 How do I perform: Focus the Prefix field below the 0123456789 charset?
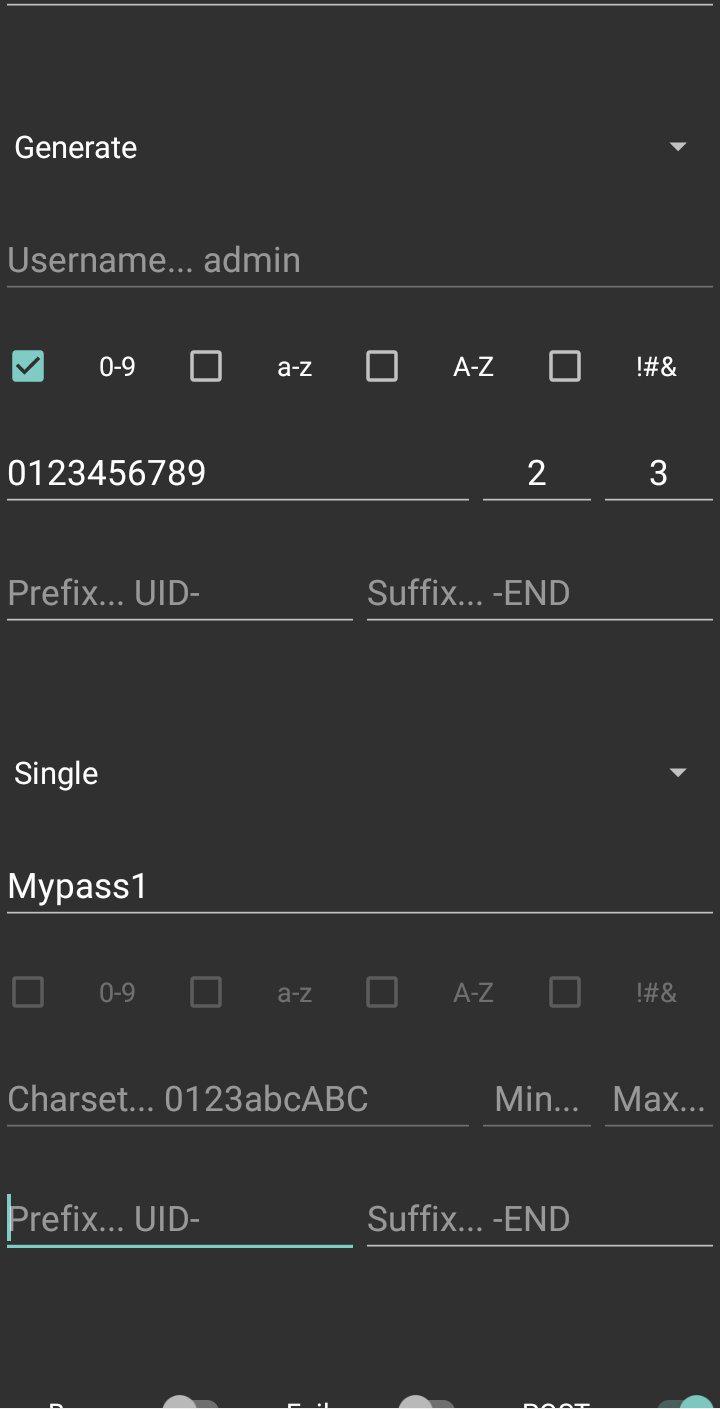pos(179,594)
